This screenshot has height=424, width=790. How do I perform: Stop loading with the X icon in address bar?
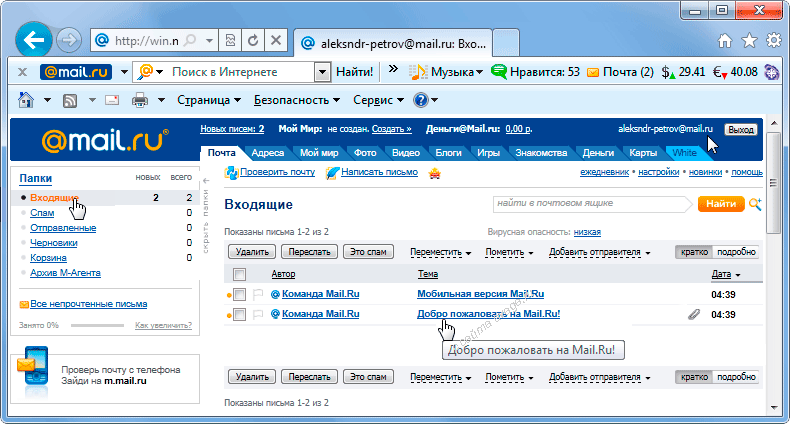click(x=276, y=40)
